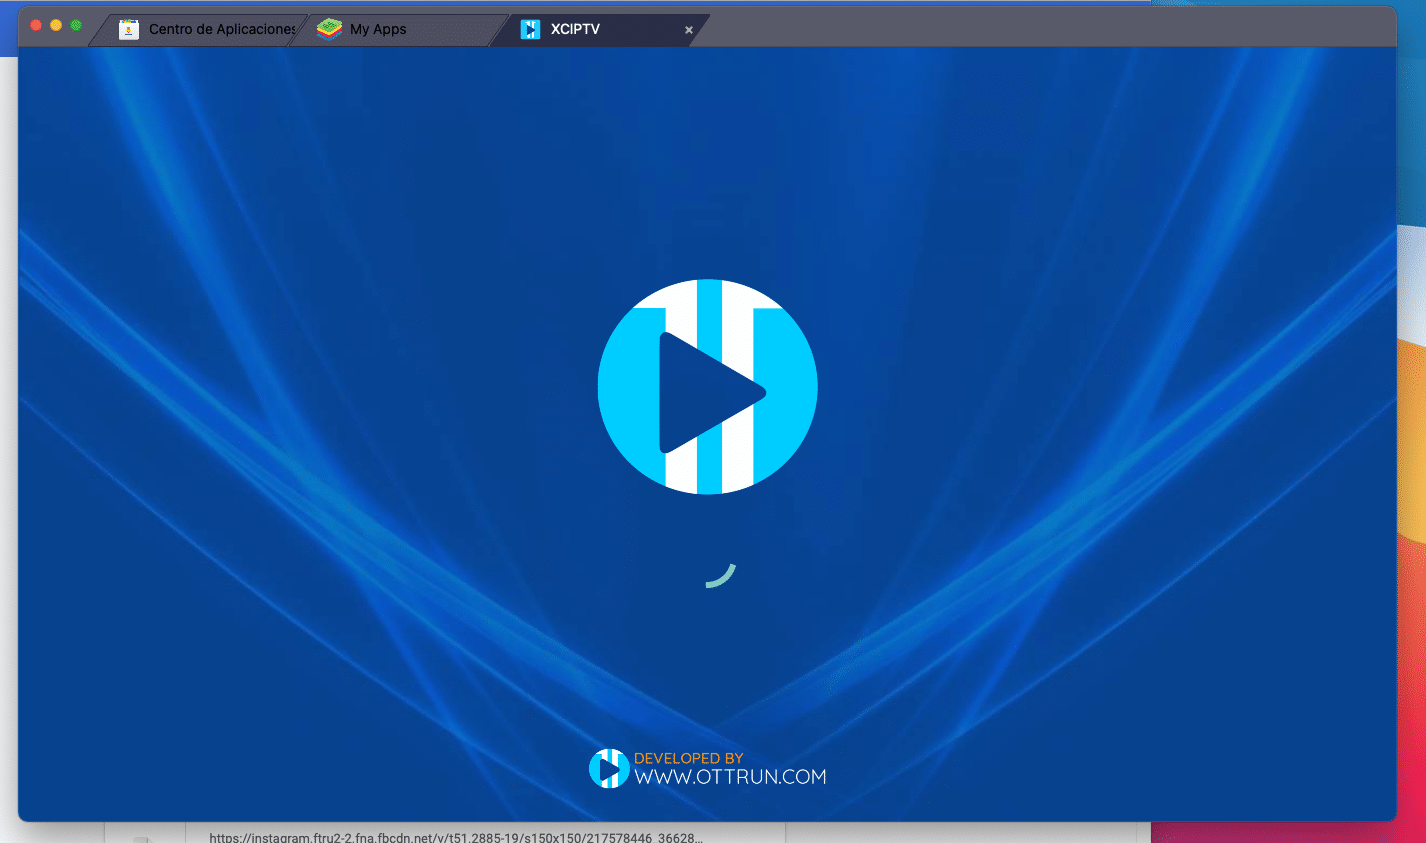Viewport: 1426px width, 843px height.
Task: Close the XCIPTV tab with its X
Action: (688, 30)
